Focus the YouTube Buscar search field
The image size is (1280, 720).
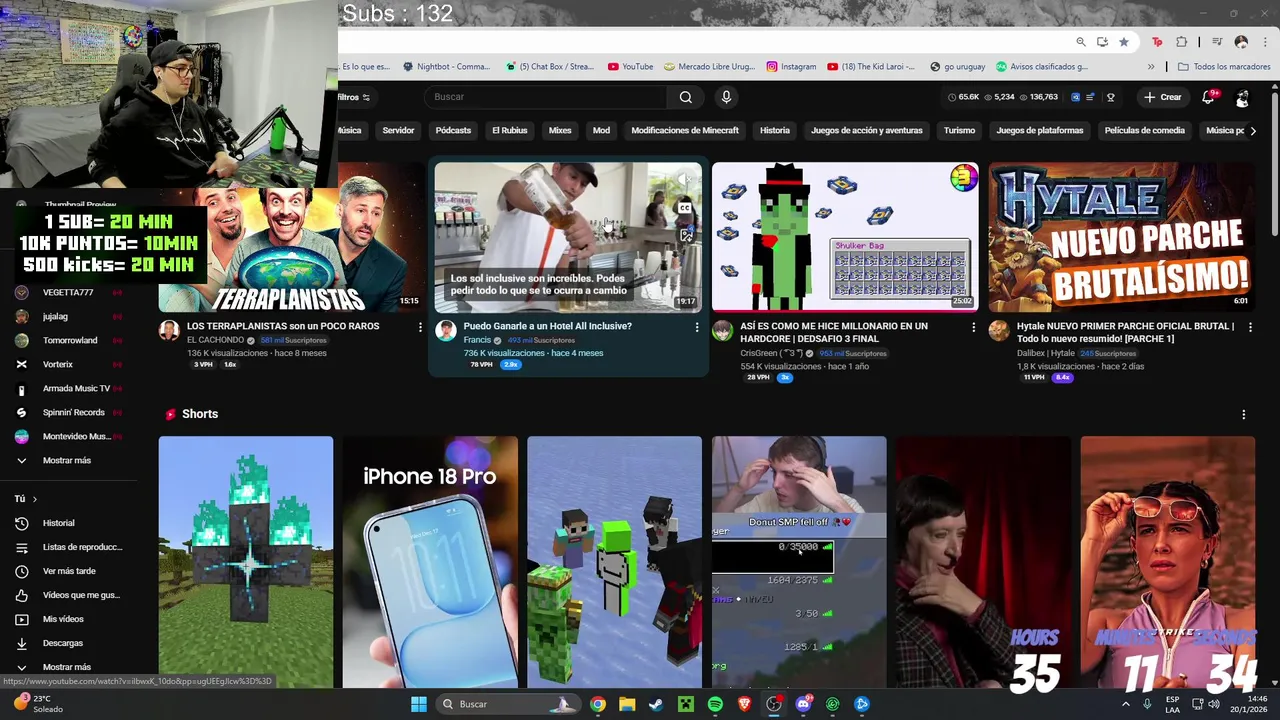click(547, 97)
